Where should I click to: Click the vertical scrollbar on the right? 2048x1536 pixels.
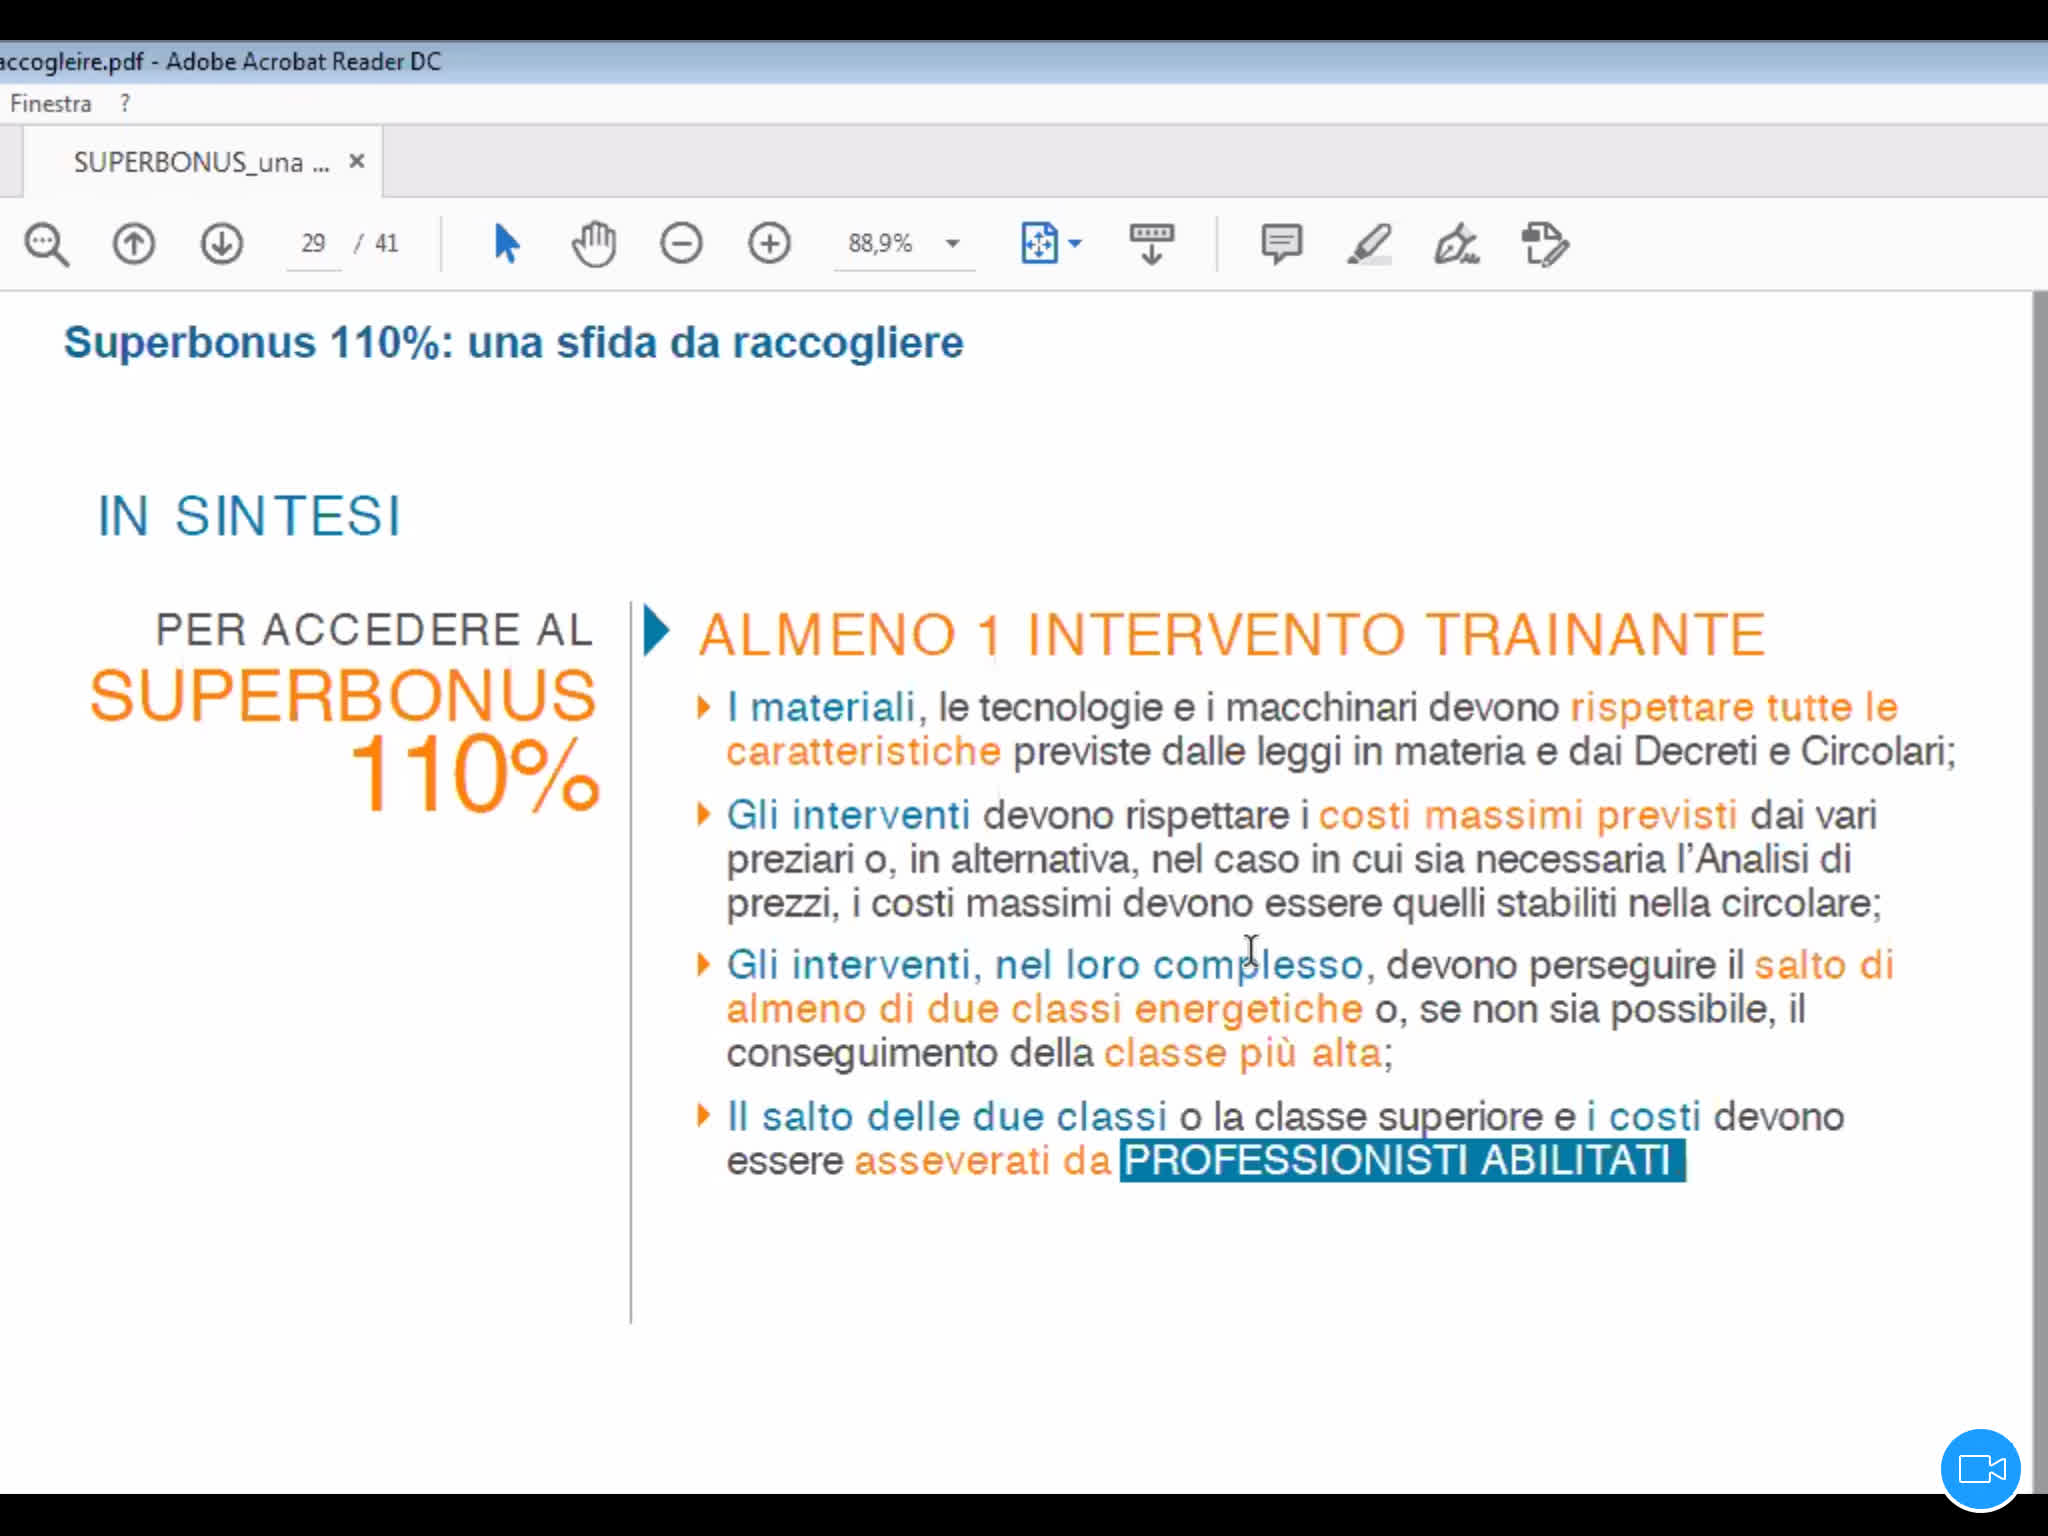click(2040, 890)
